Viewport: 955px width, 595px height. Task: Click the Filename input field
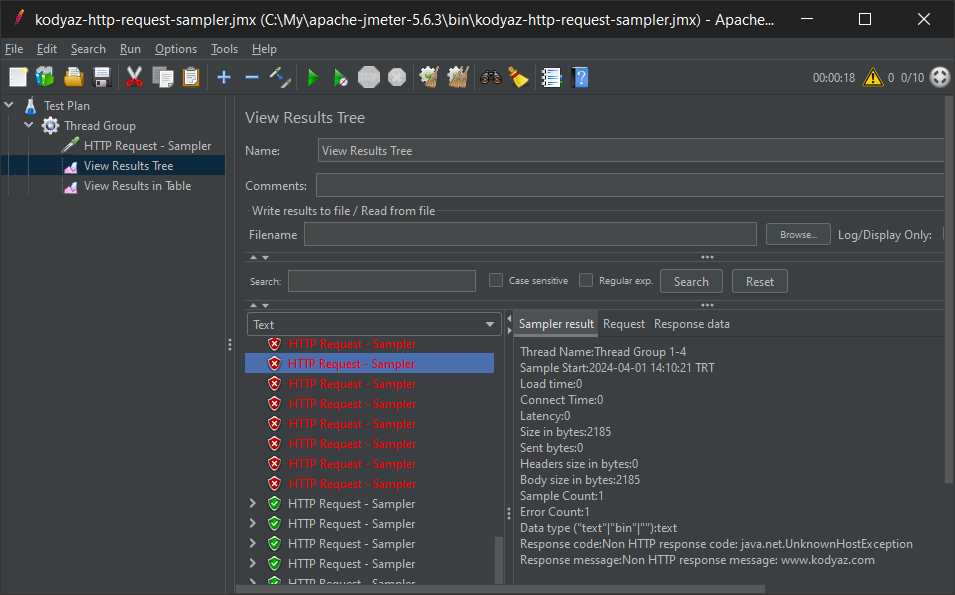[x=530, y=234]
